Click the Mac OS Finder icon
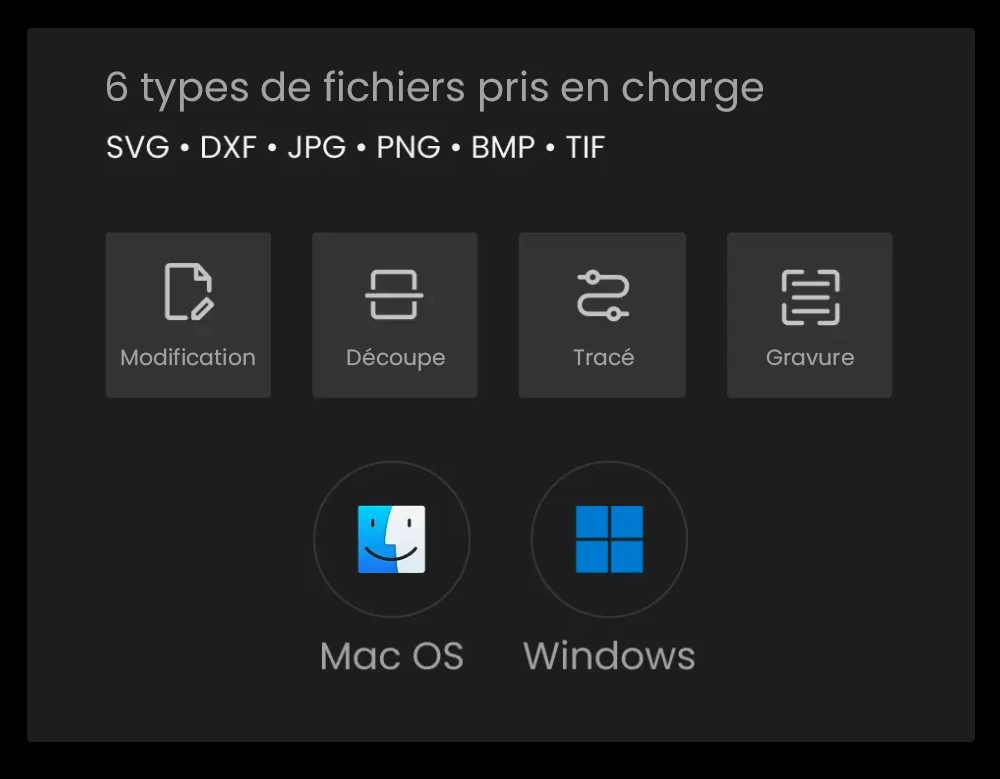Image resolution: width=1000 pixels, height=779 pixels. pos(392,539)
